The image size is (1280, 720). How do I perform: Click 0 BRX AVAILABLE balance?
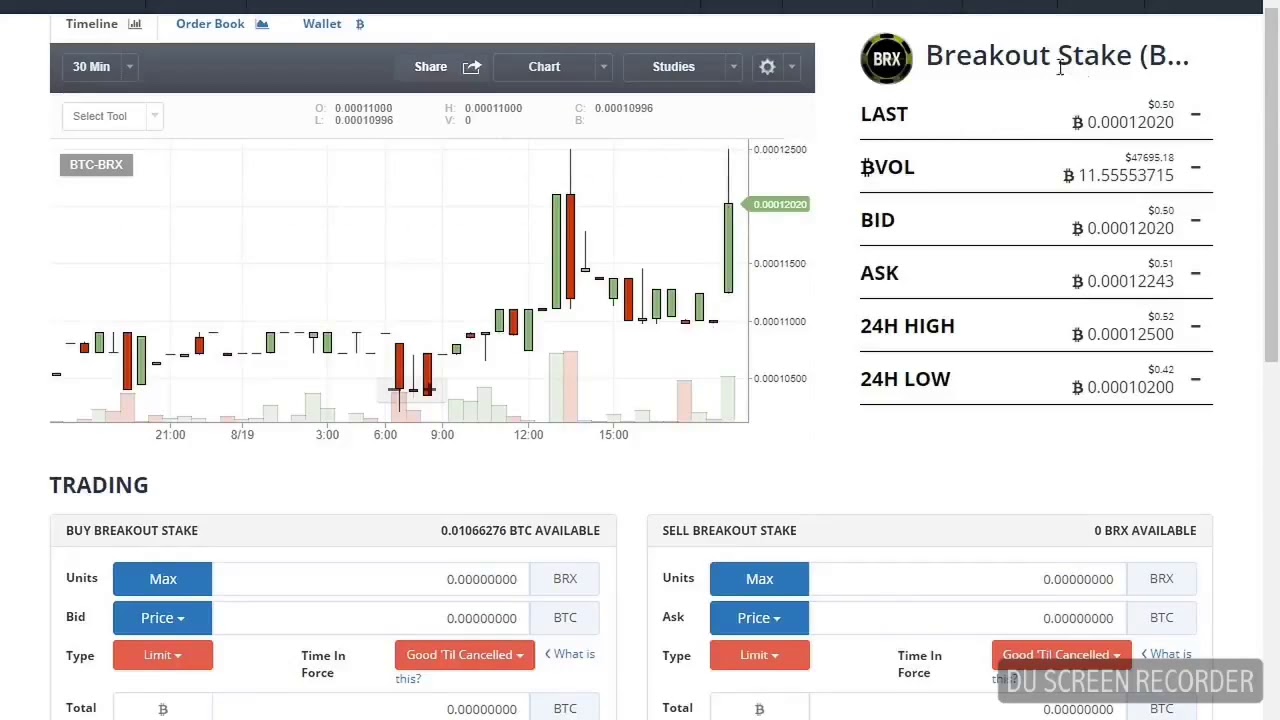click(1145, 530)
